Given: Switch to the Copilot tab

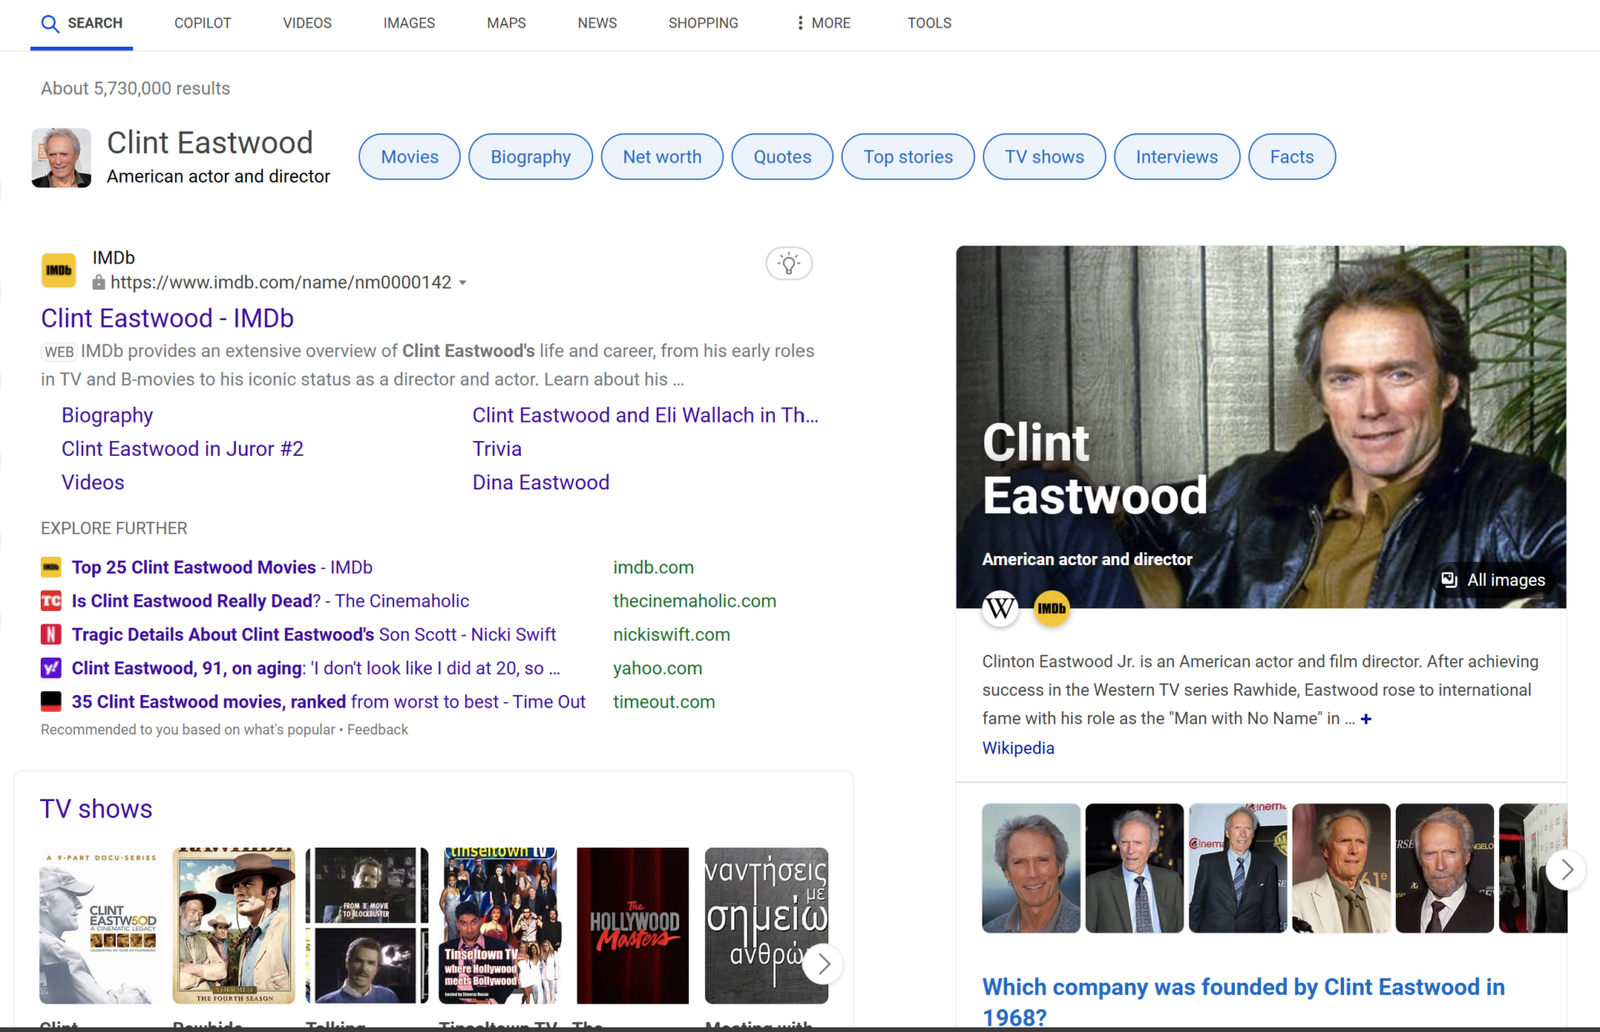Looking at the screenshot, I should [x=202, y=23].
